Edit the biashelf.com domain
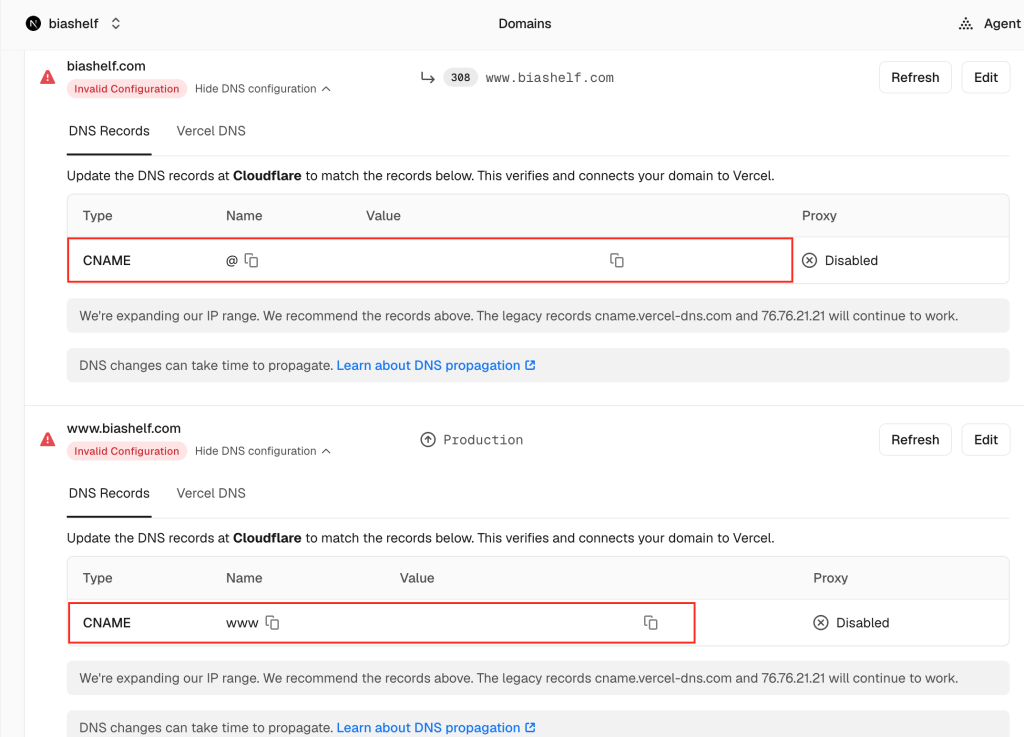Screen dimensions: 1024x737 [985, 78]
